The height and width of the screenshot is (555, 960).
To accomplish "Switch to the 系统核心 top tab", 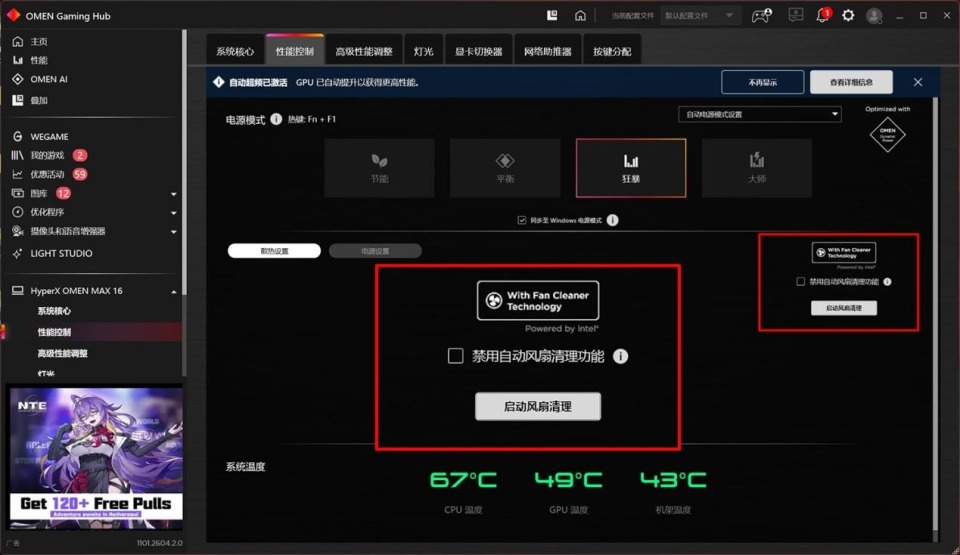I will coord(234,51).
